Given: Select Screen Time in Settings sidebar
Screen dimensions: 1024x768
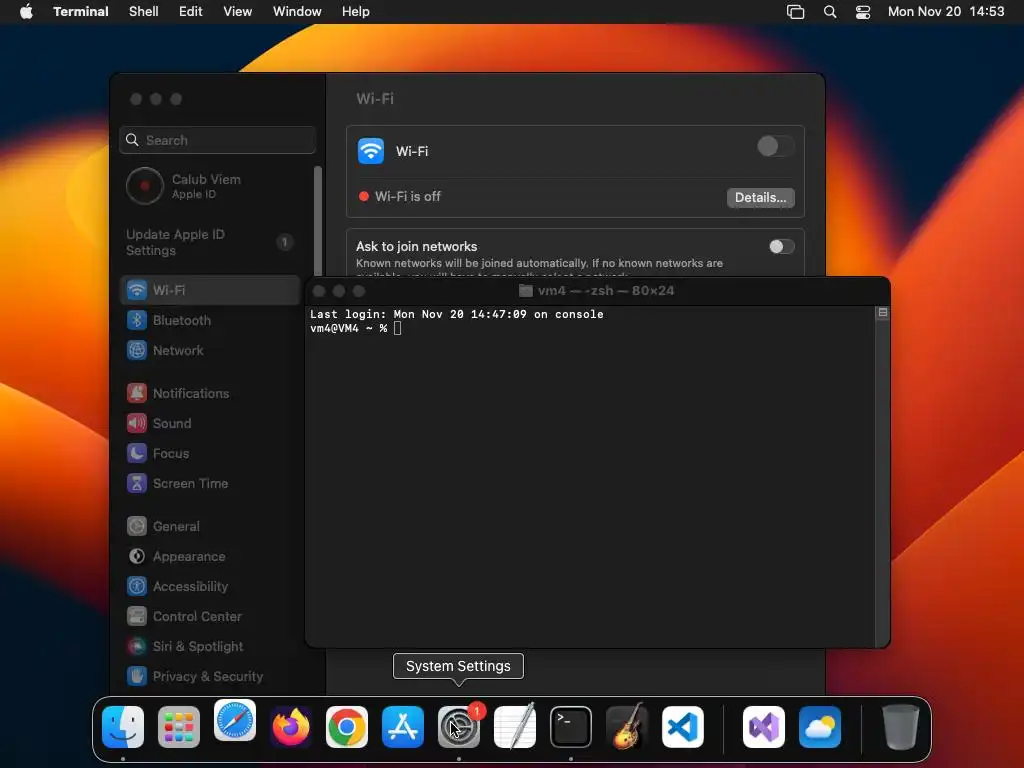Looking at the screenshot, I should click(210, 483).
